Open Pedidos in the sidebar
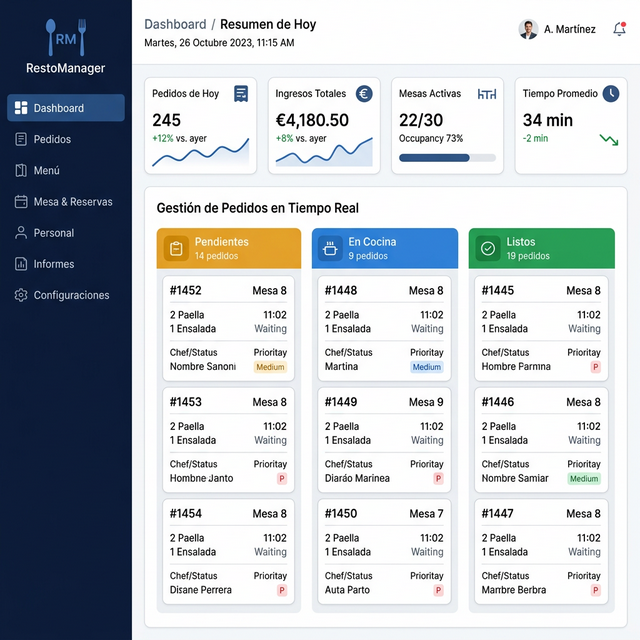 coord(52,139)
